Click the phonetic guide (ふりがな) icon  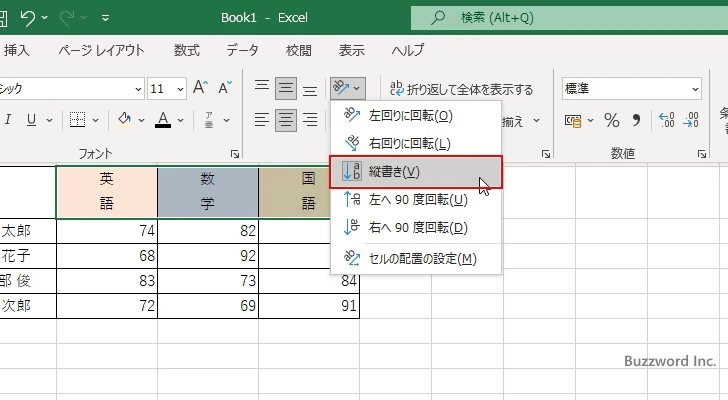click(209, 120)
